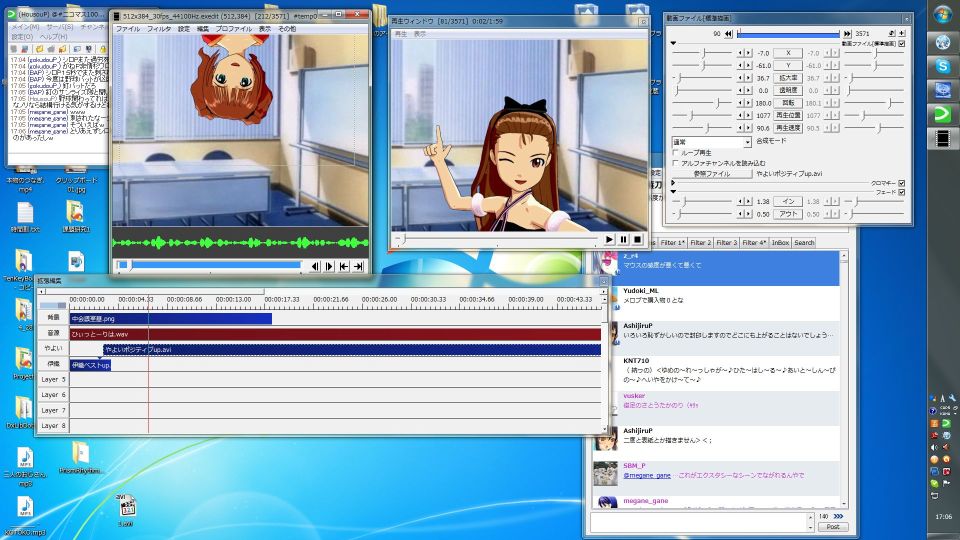Collapse the フェード section triangle
Screen dimensions: 960x540
[673, 192]
